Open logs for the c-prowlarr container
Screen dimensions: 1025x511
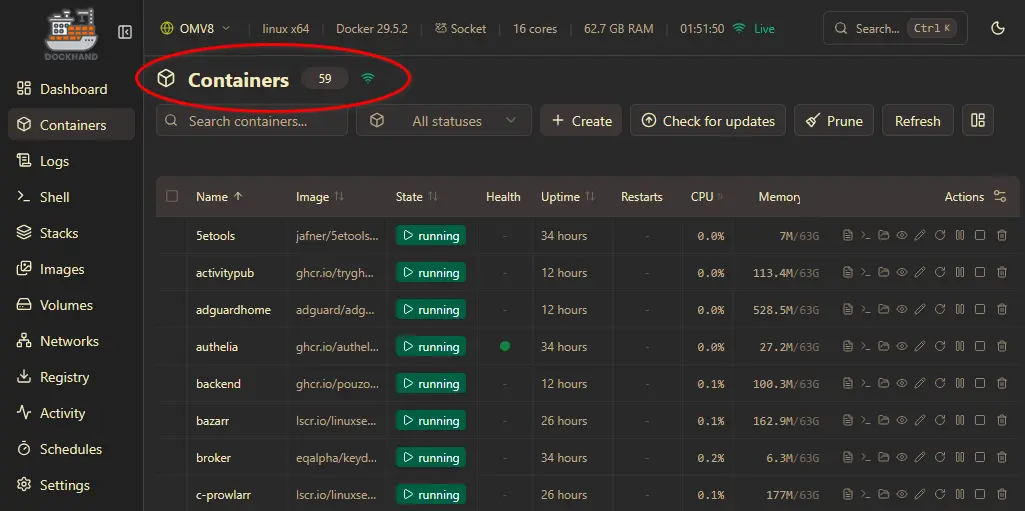coord(848,495)
